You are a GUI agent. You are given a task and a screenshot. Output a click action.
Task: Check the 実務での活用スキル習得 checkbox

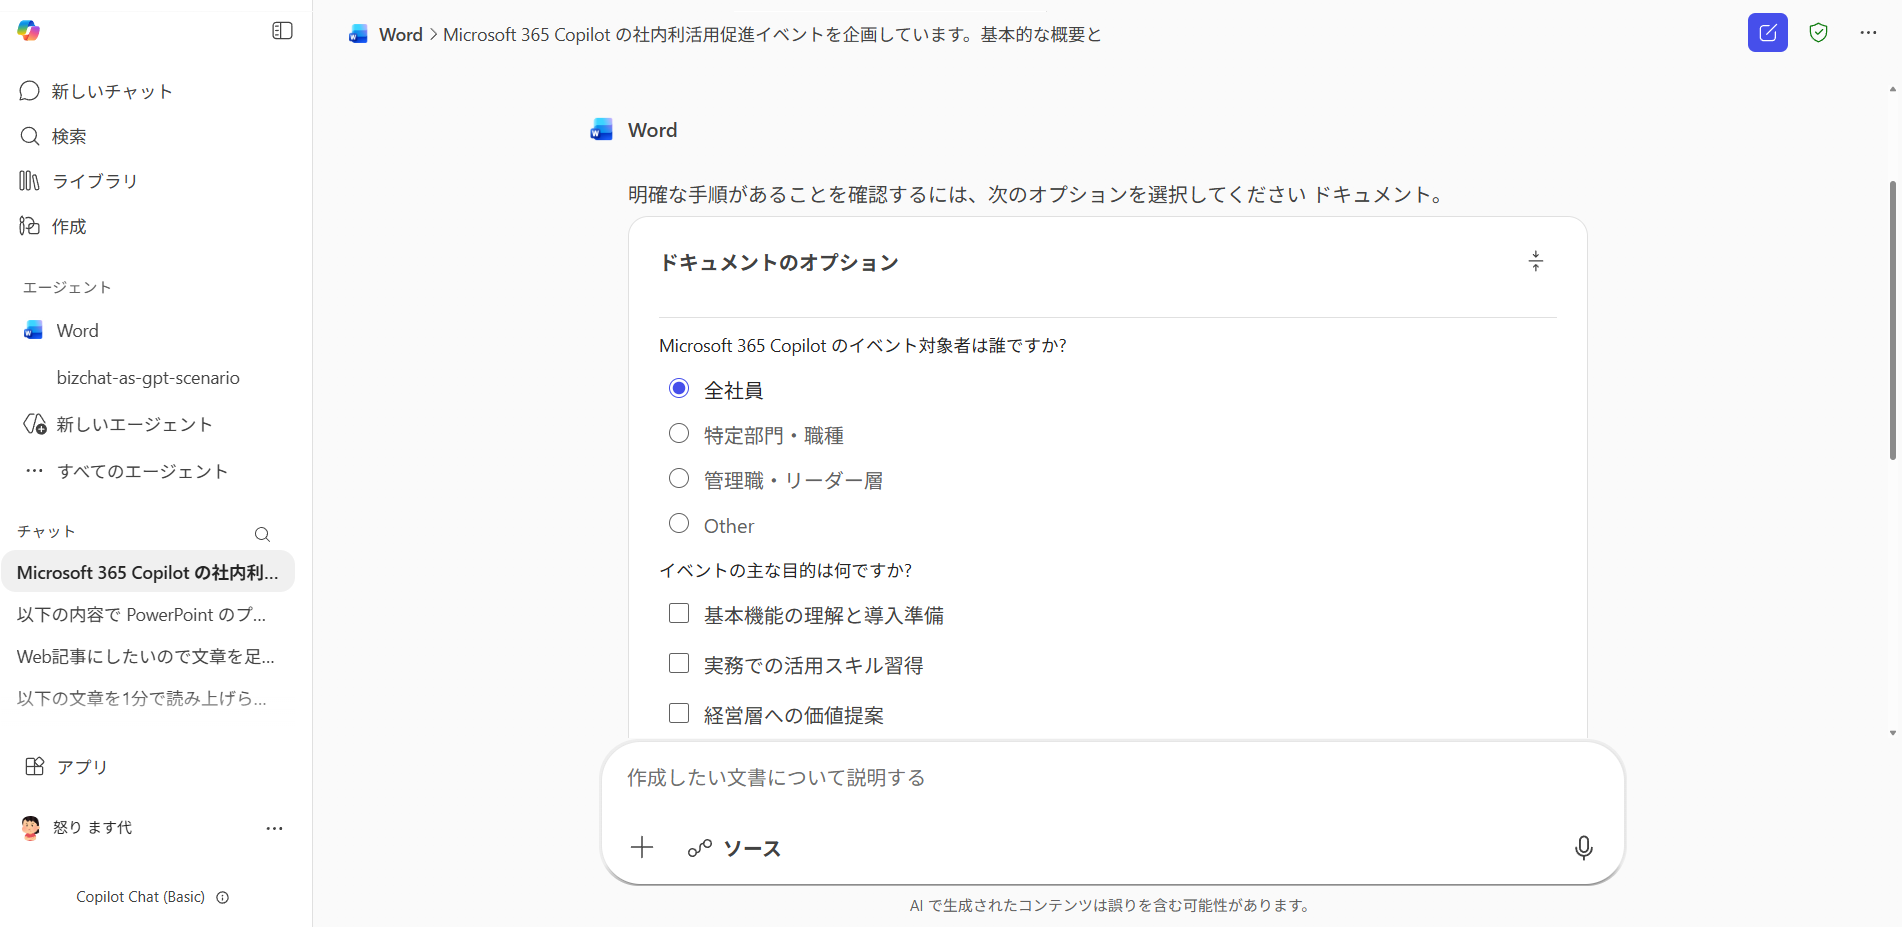click(x=679, y=664)
